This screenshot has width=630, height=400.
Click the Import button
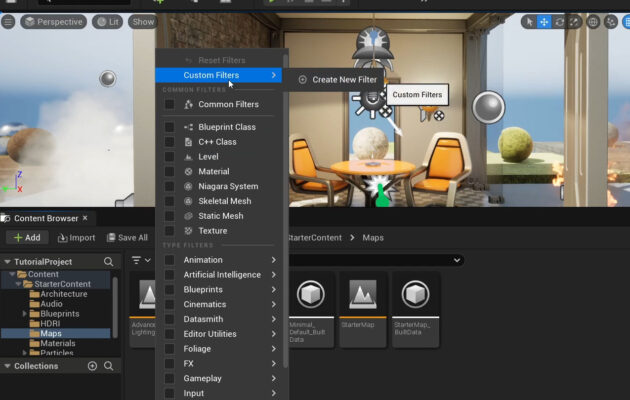[77, 238]
